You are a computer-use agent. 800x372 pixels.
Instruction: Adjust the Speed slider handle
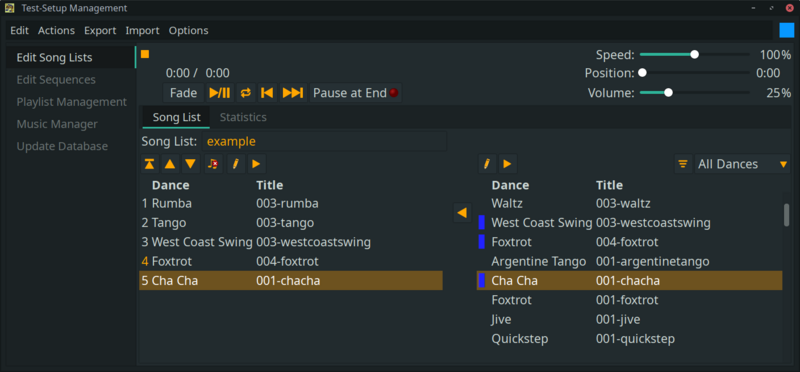click(x=694, y=55)
